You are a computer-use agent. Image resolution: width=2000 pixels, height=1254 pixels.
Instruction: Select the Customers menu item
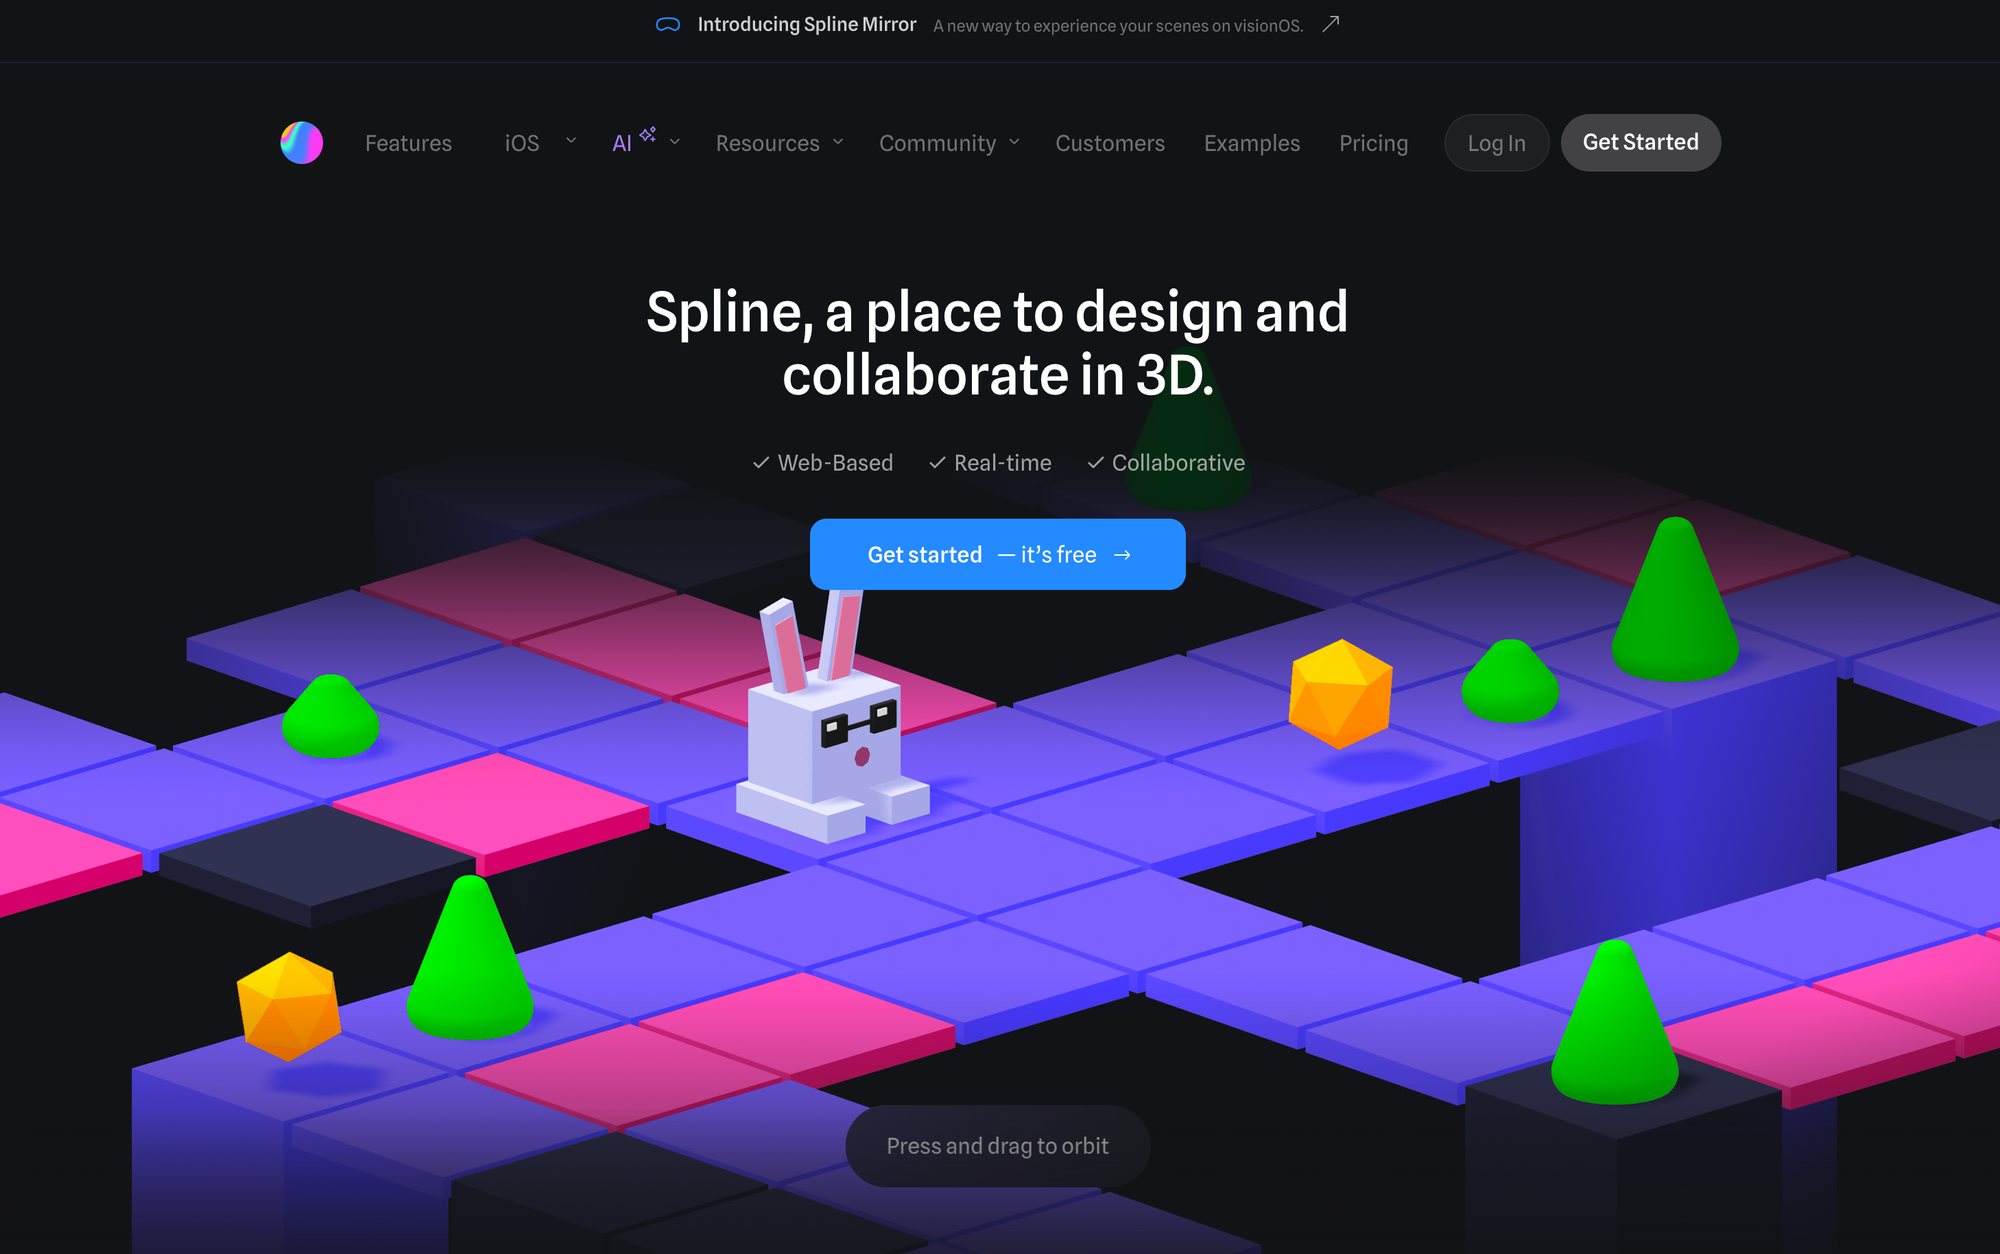tap(1110, 142)
